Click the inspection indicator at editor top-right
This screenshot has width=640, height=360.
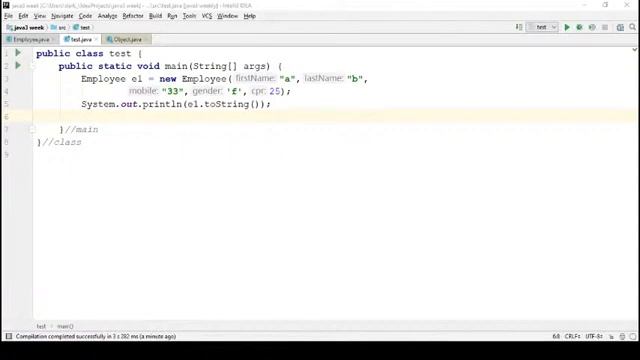tap(634, 50)
